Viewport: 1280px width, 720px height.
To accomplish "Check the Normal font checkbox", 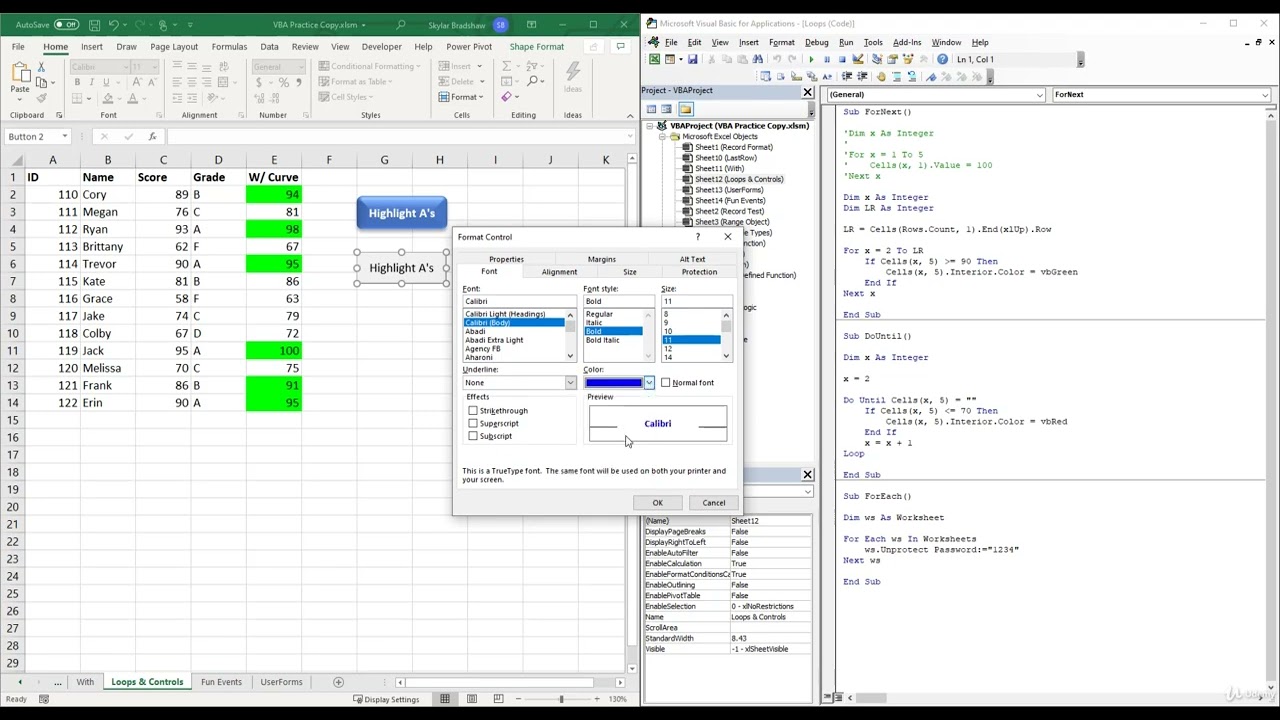I will point(666,383).
